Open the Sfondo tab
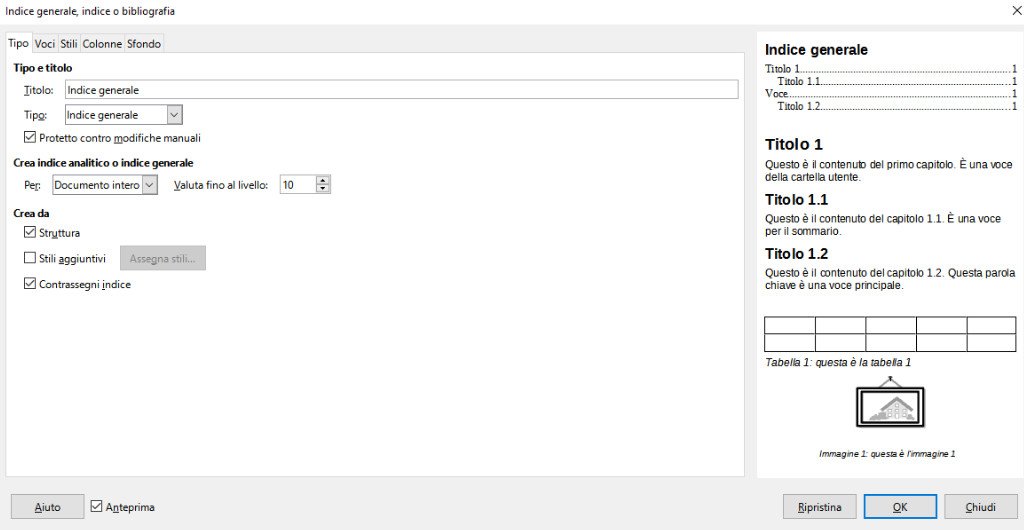This screenshot has width=1024, height=530. 144,44
